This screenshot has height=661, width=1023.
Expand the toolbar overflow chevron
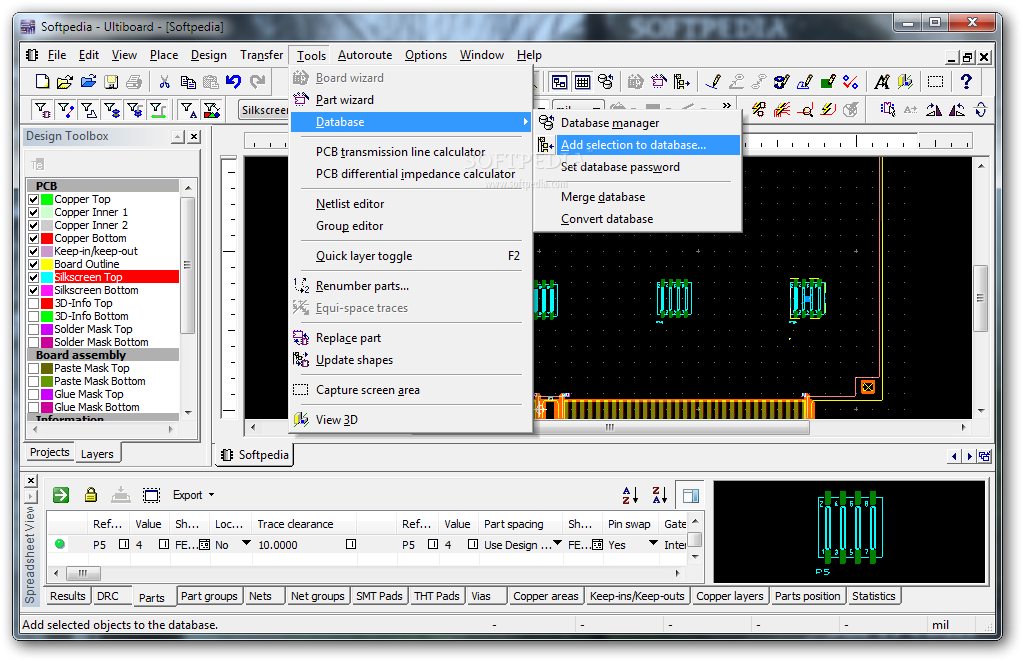coord(727,104)
